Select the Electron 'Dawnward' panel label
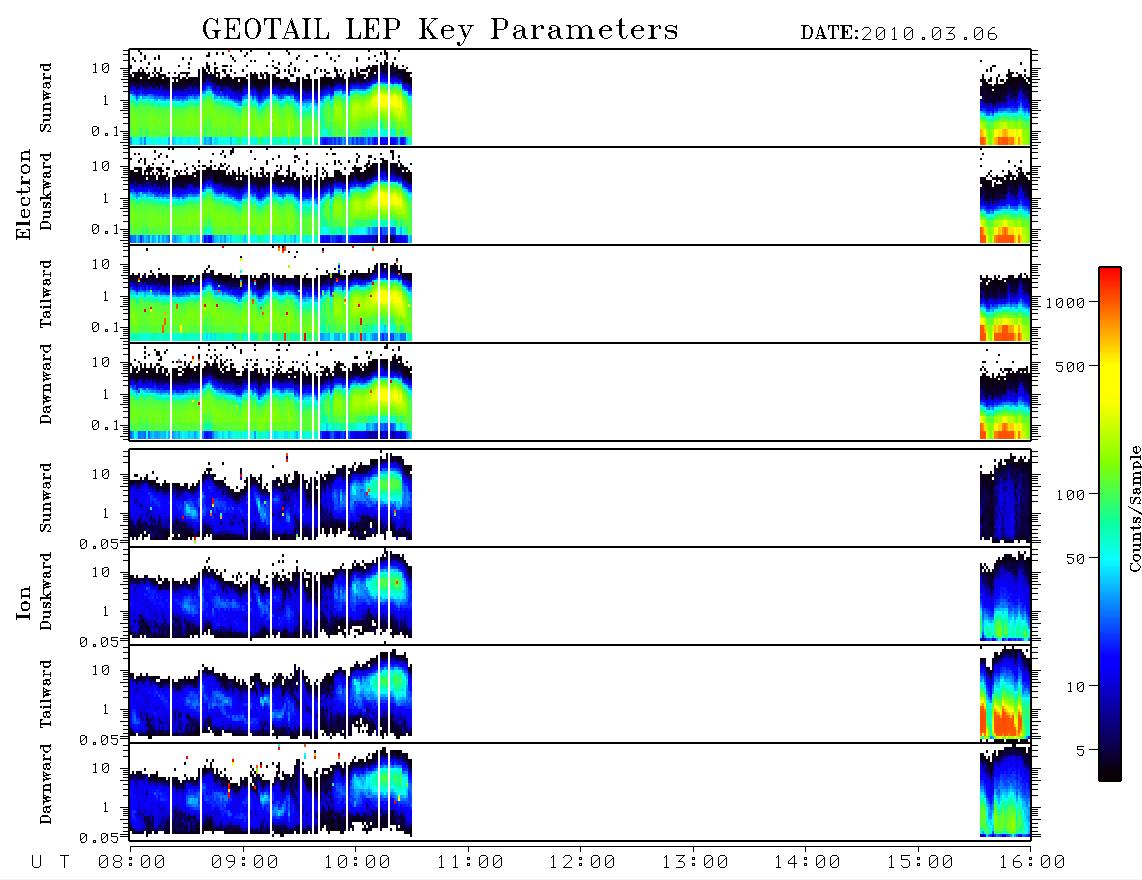Viewport: 1142px width, 880px height. 46,384
